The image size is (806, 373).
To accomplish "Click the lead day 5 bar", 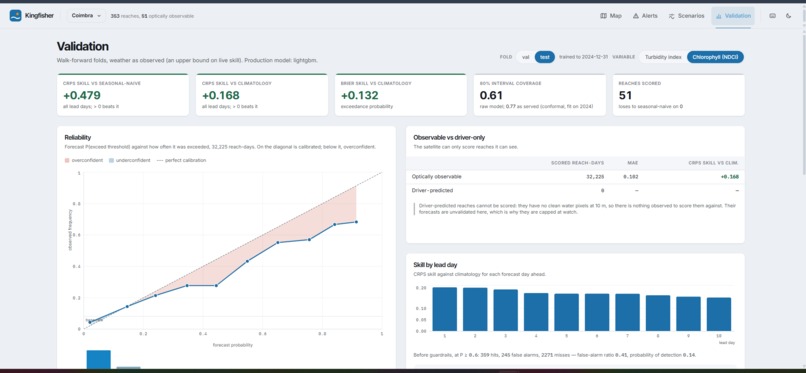I will tap(566, 312).
